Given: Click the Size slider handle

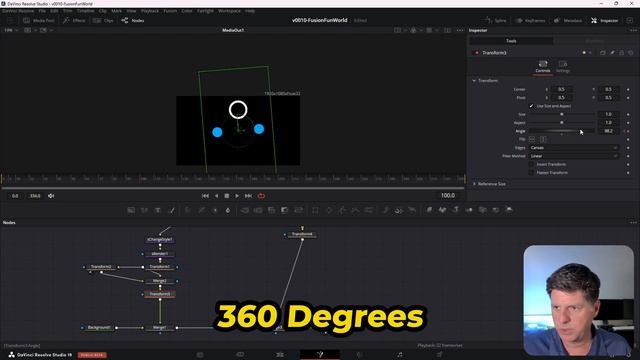Looking at the screenshot, I should [x=562, y=114].
